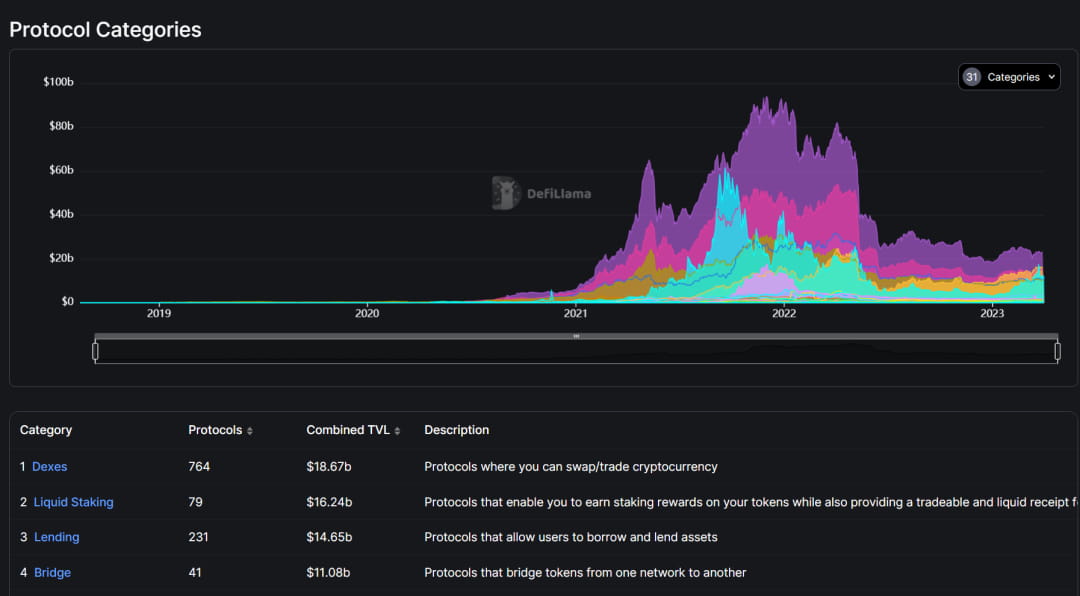
Task: Click the Description column header
Action: pyautogui.click(x=457, y=430)
